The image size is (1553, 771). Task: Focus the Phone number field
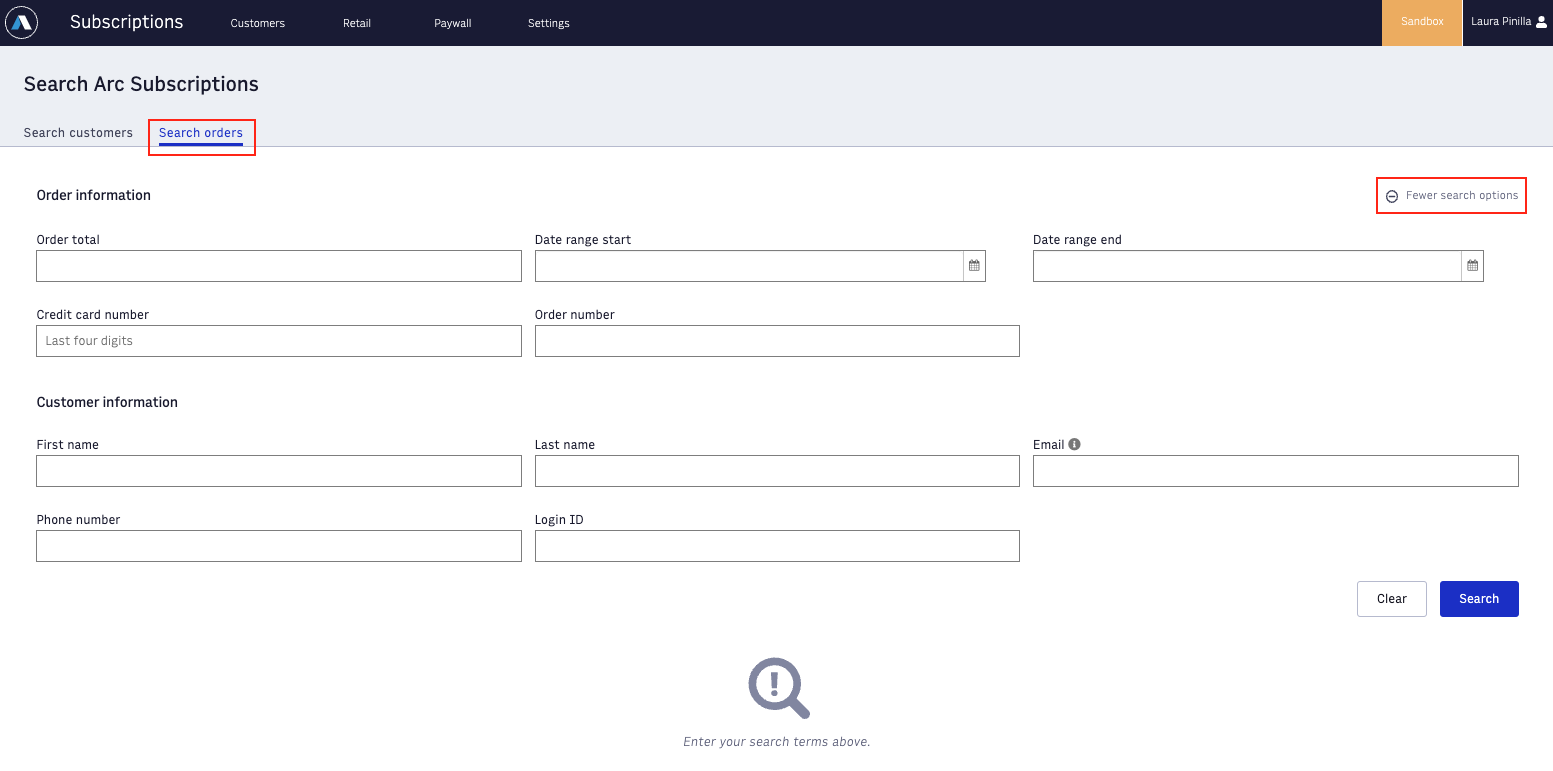279,546
